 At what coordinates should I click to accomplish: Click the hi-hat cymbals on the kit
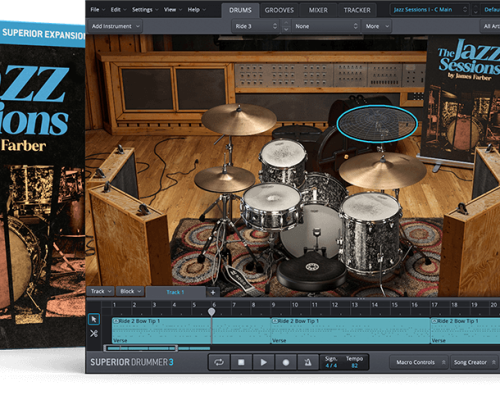(225, 179)
